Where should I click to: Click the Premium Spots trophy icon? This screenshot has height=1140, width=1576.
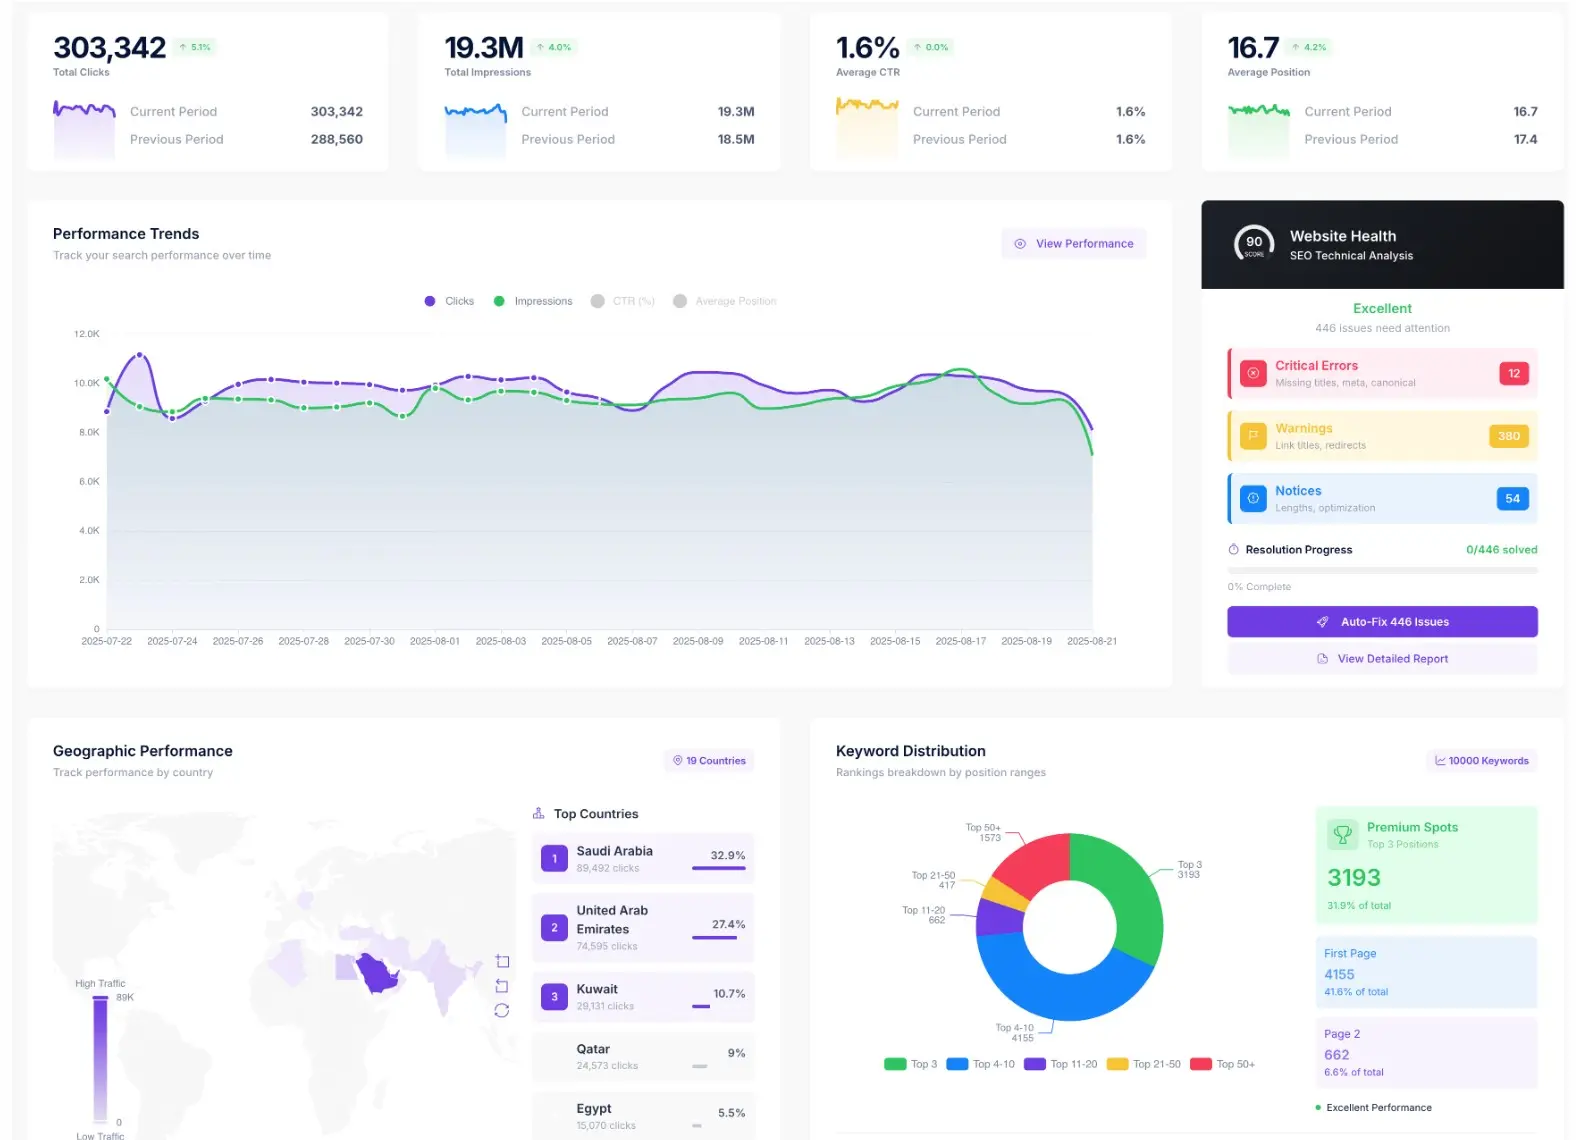tap(1342, 834)
